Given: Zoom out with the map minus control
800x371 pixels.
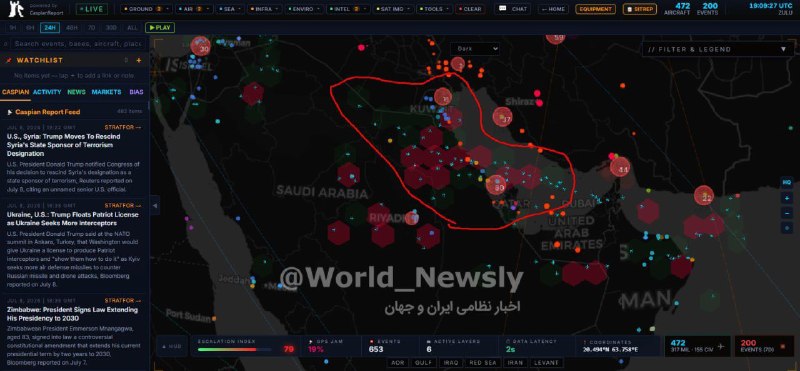Looking at the screenshot, I should coord(786,212).
